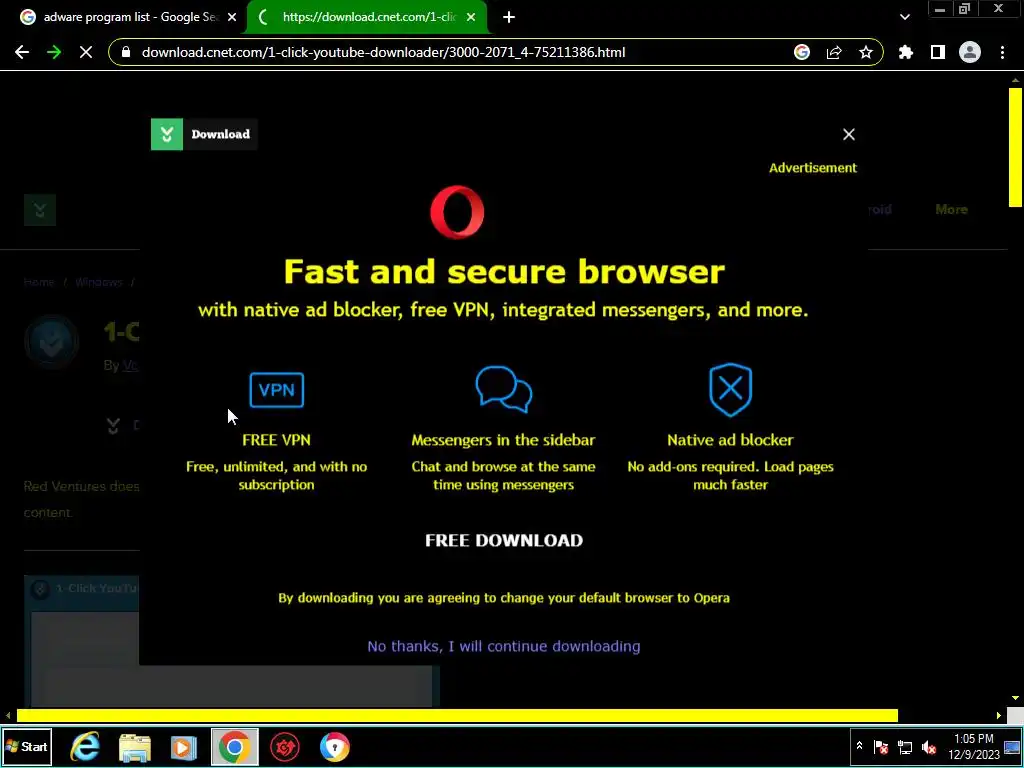Image resolution: width=1024 pixels, height=768 pixels.
Task: View site information lock icon
Action: tap(127, 52)
